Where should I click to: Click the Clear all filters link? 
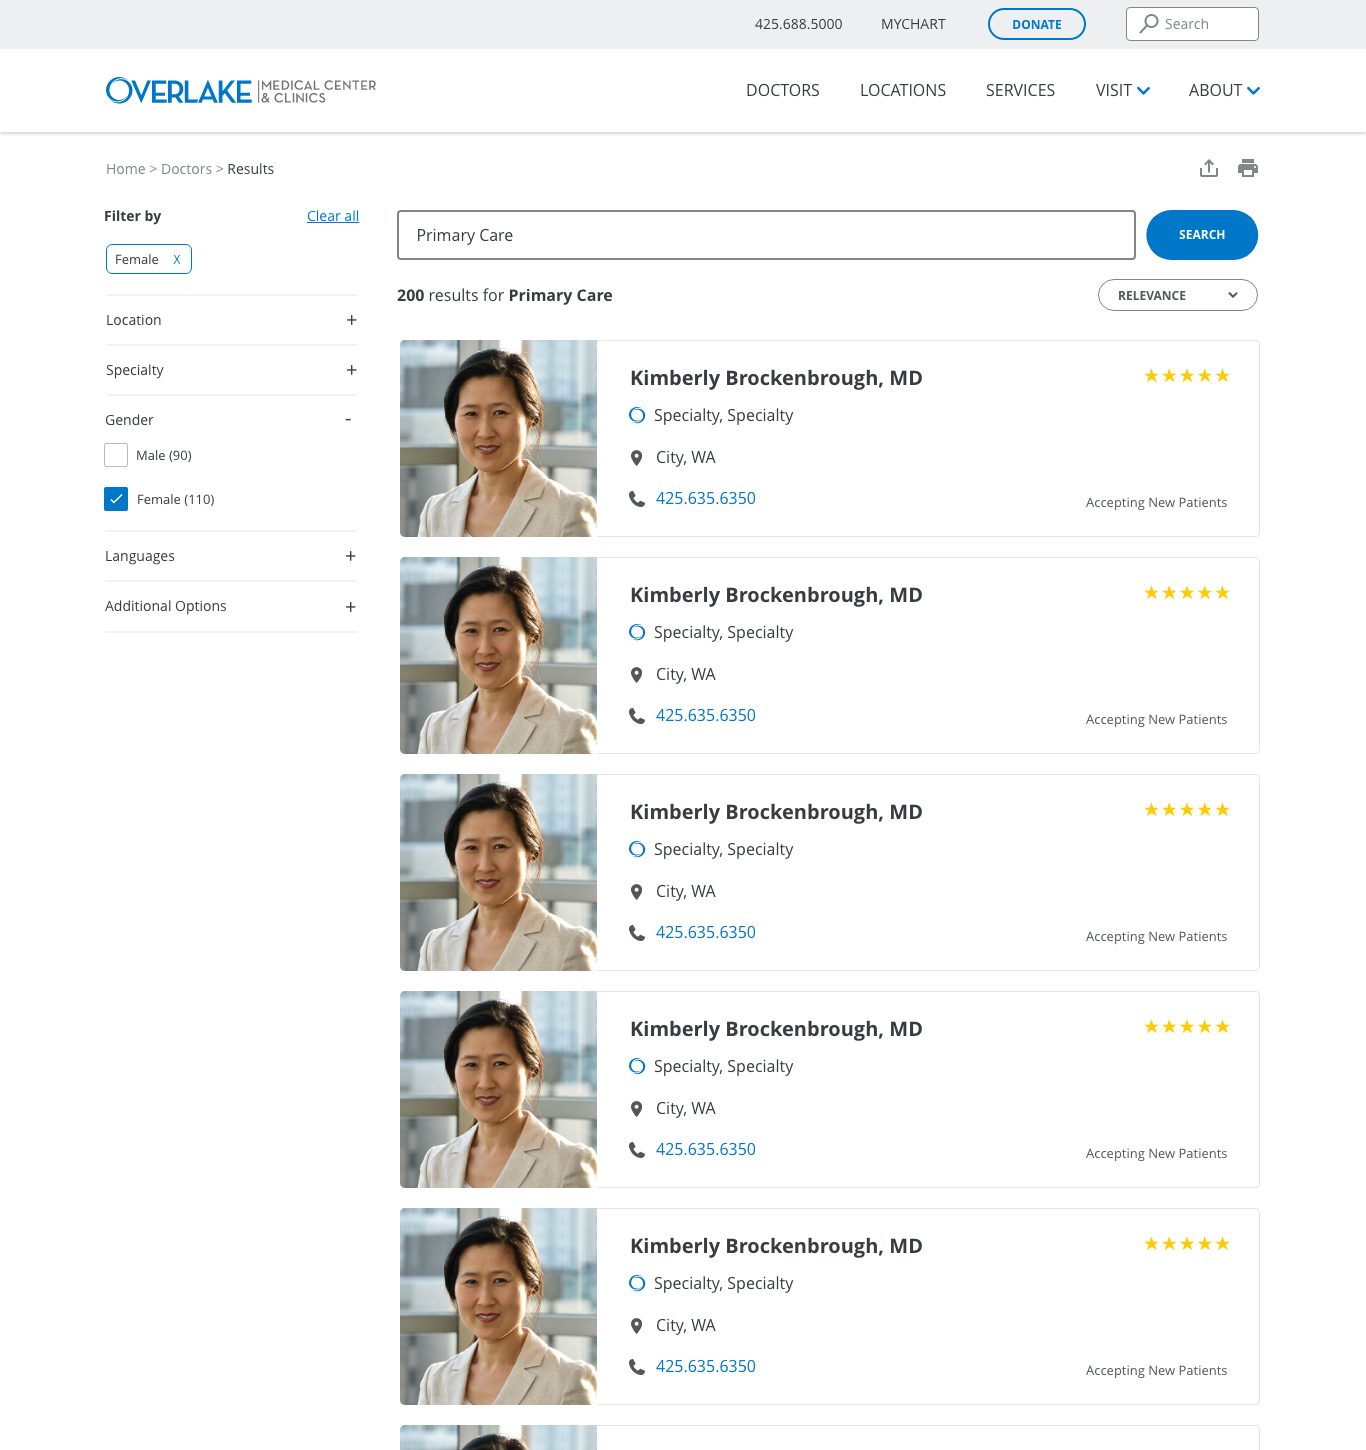tap(333, 216)
